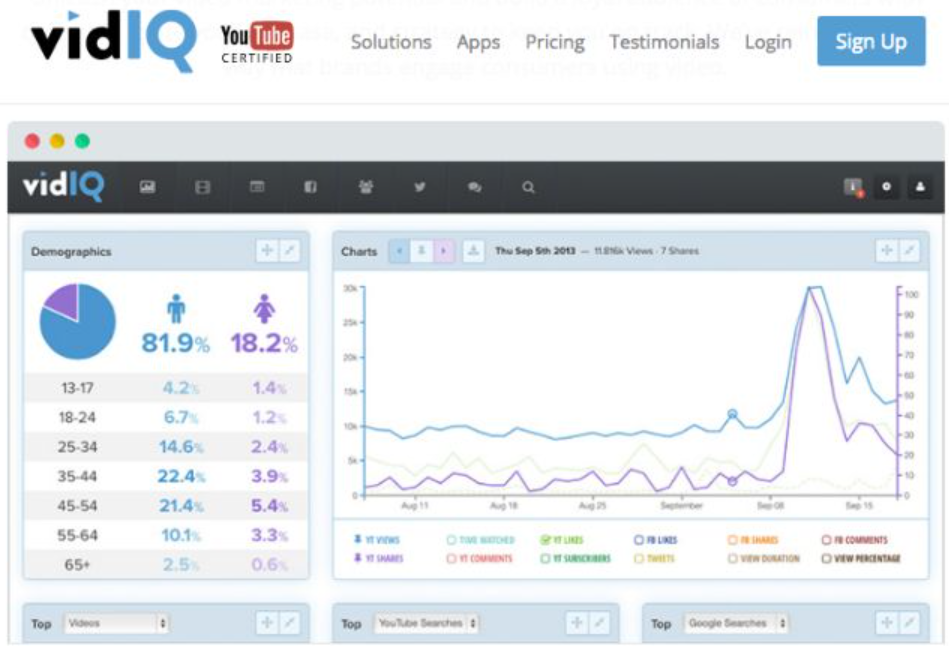
Task: Click purple marker on chart line
Action: tap(732, 481)
